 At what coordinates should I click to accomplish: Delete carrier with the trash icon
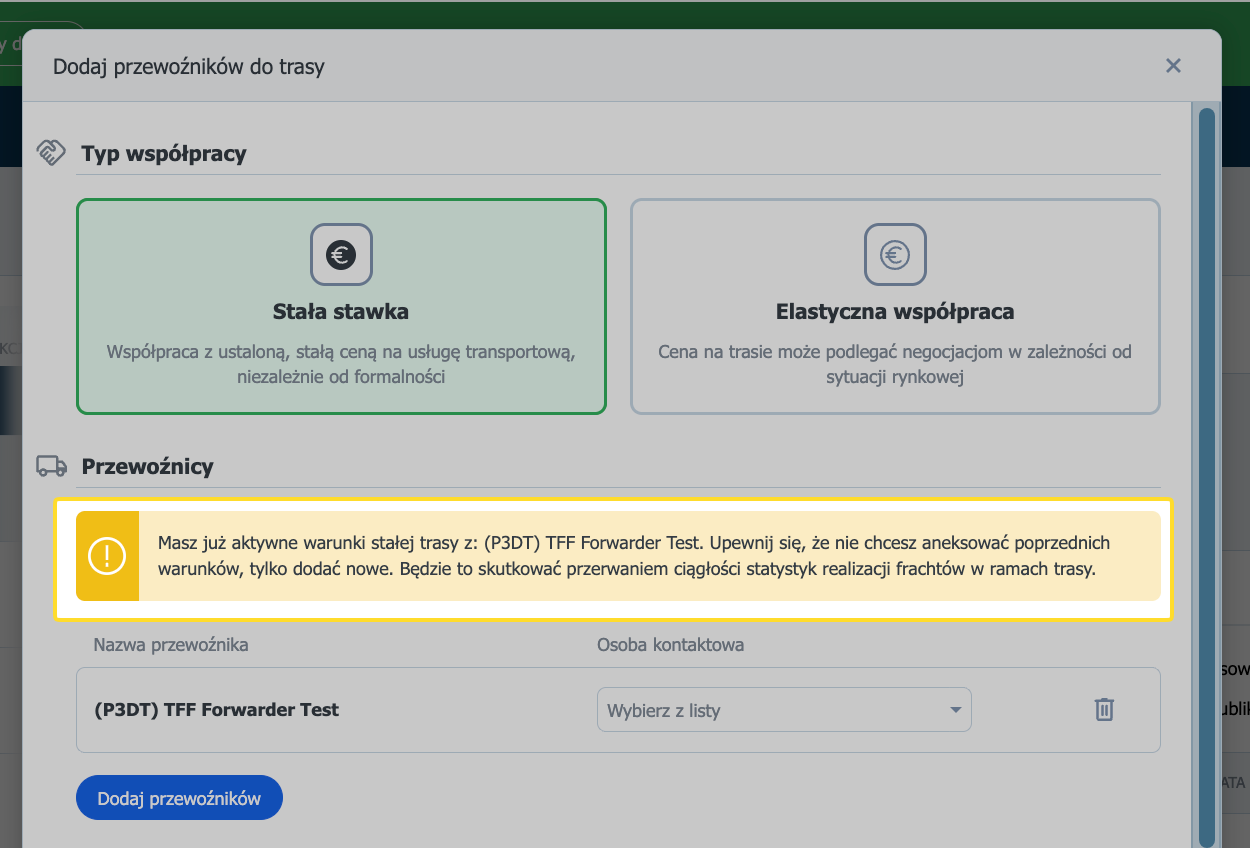[1104, 710]
